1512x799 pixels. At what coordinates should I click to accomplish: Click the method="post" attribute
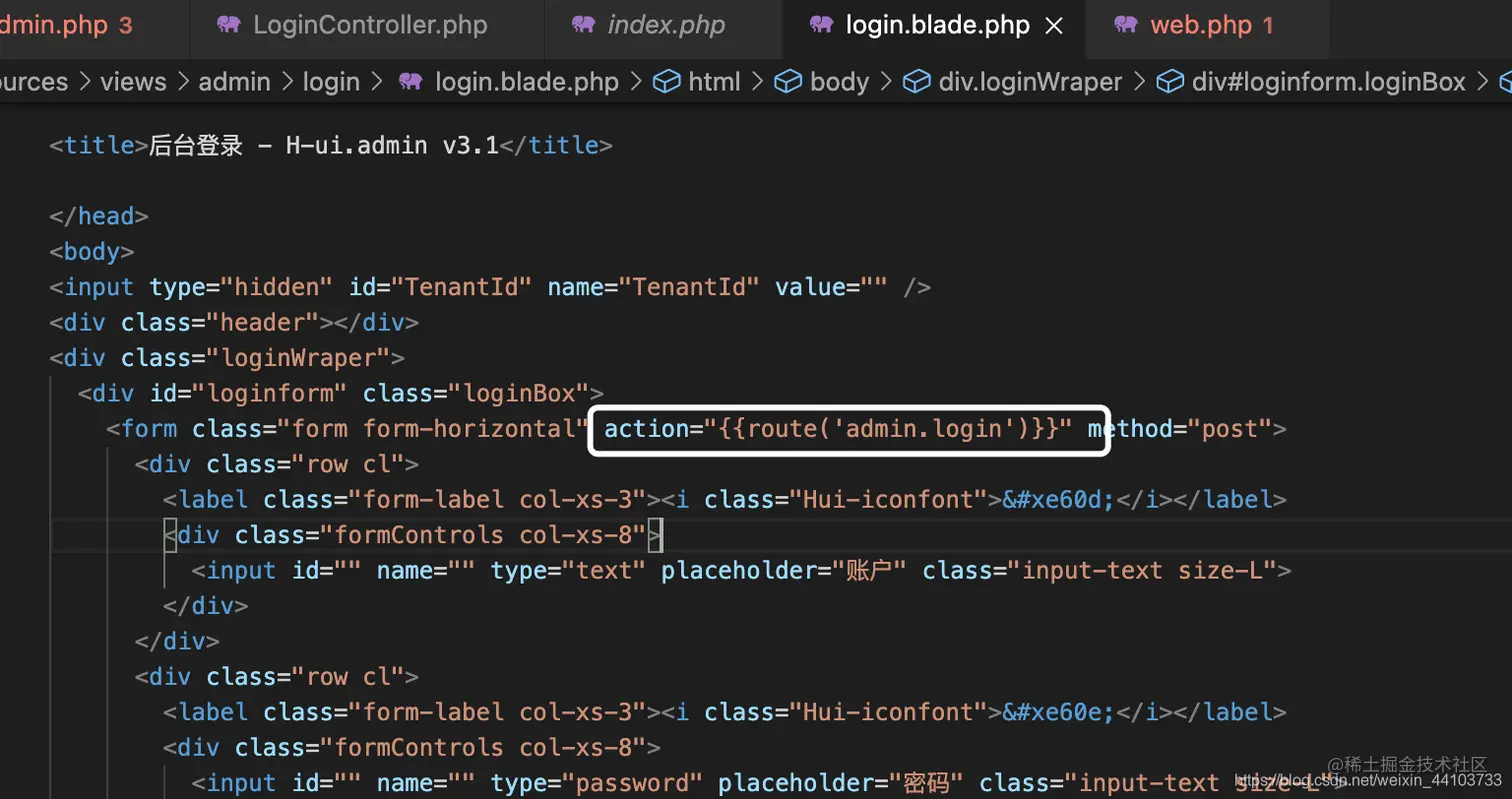[1179, 429]
